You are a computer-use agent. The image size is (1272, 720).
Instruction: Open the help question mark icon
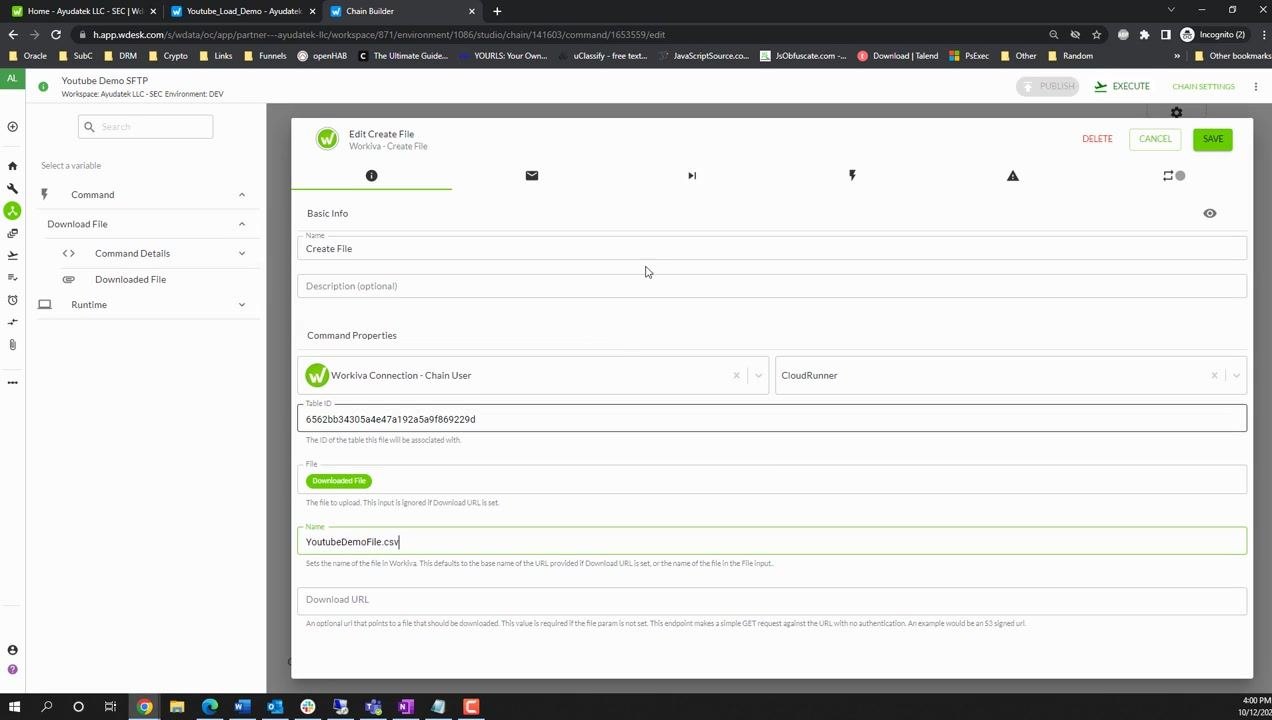(12, 669)
